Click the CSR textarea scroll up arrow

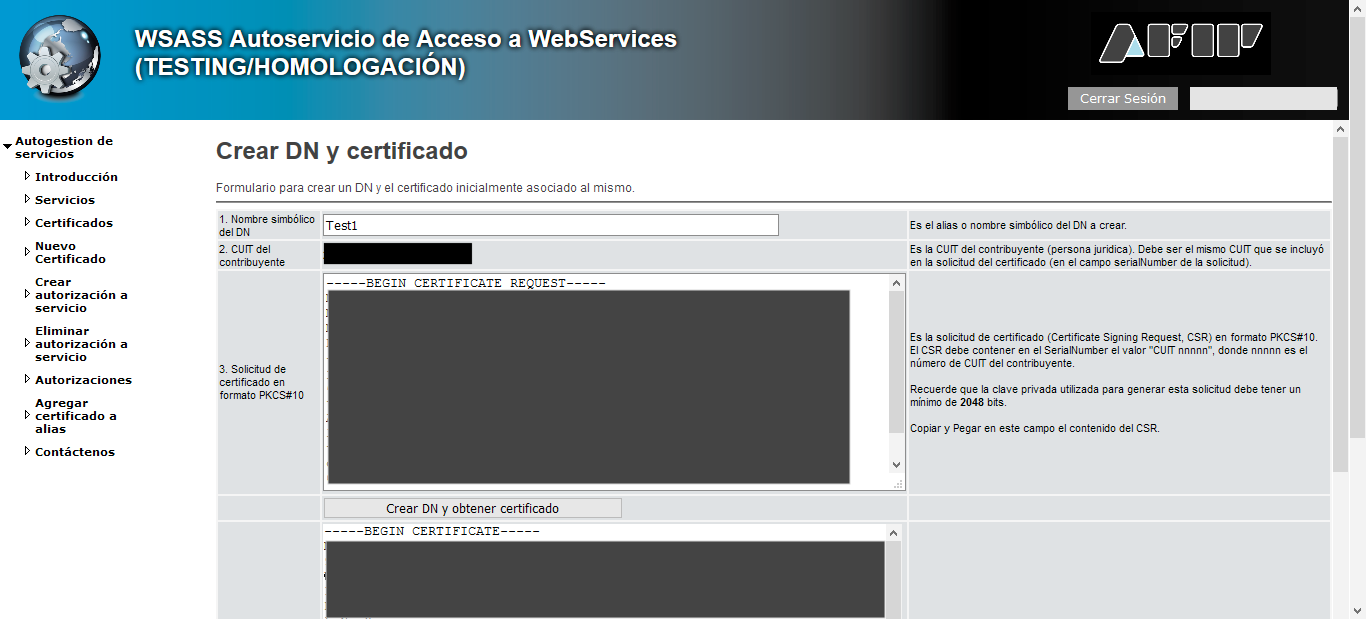895,283
